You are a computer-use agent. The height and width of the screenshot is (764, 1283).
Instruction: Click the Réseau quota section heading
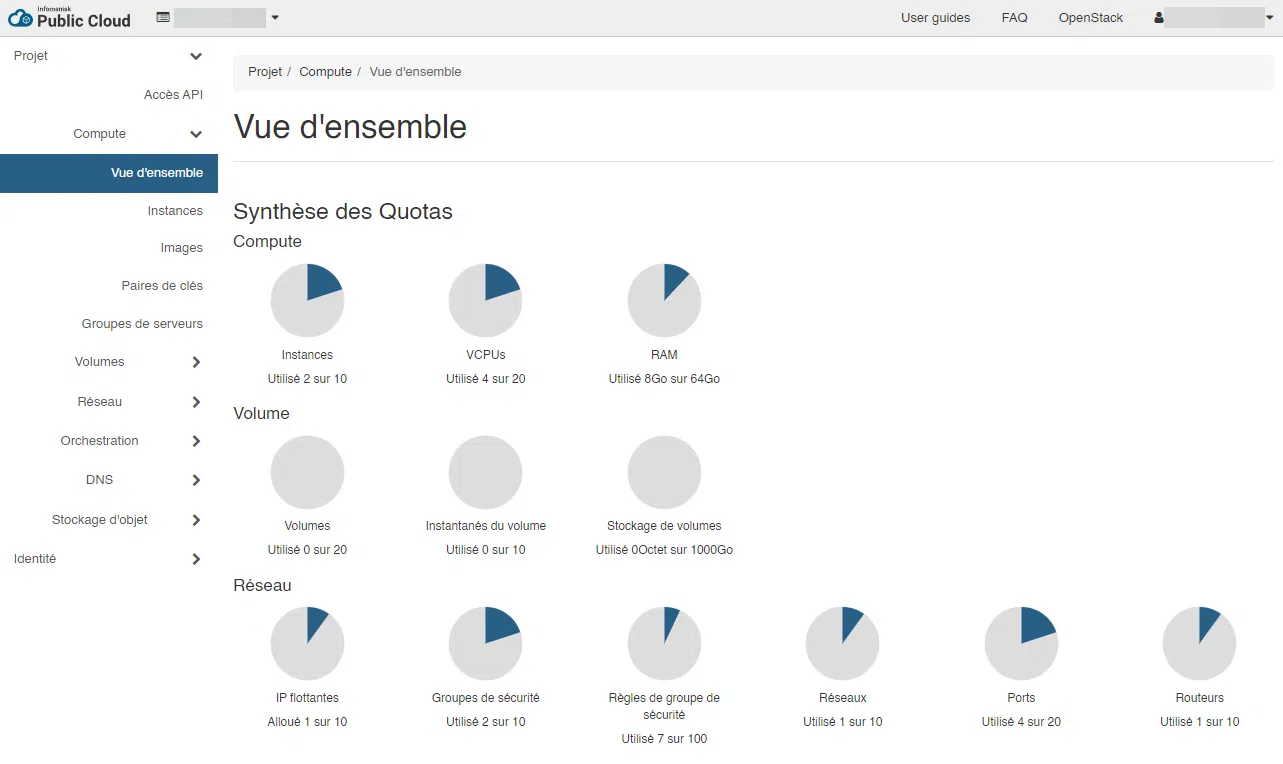pos(262,585)
